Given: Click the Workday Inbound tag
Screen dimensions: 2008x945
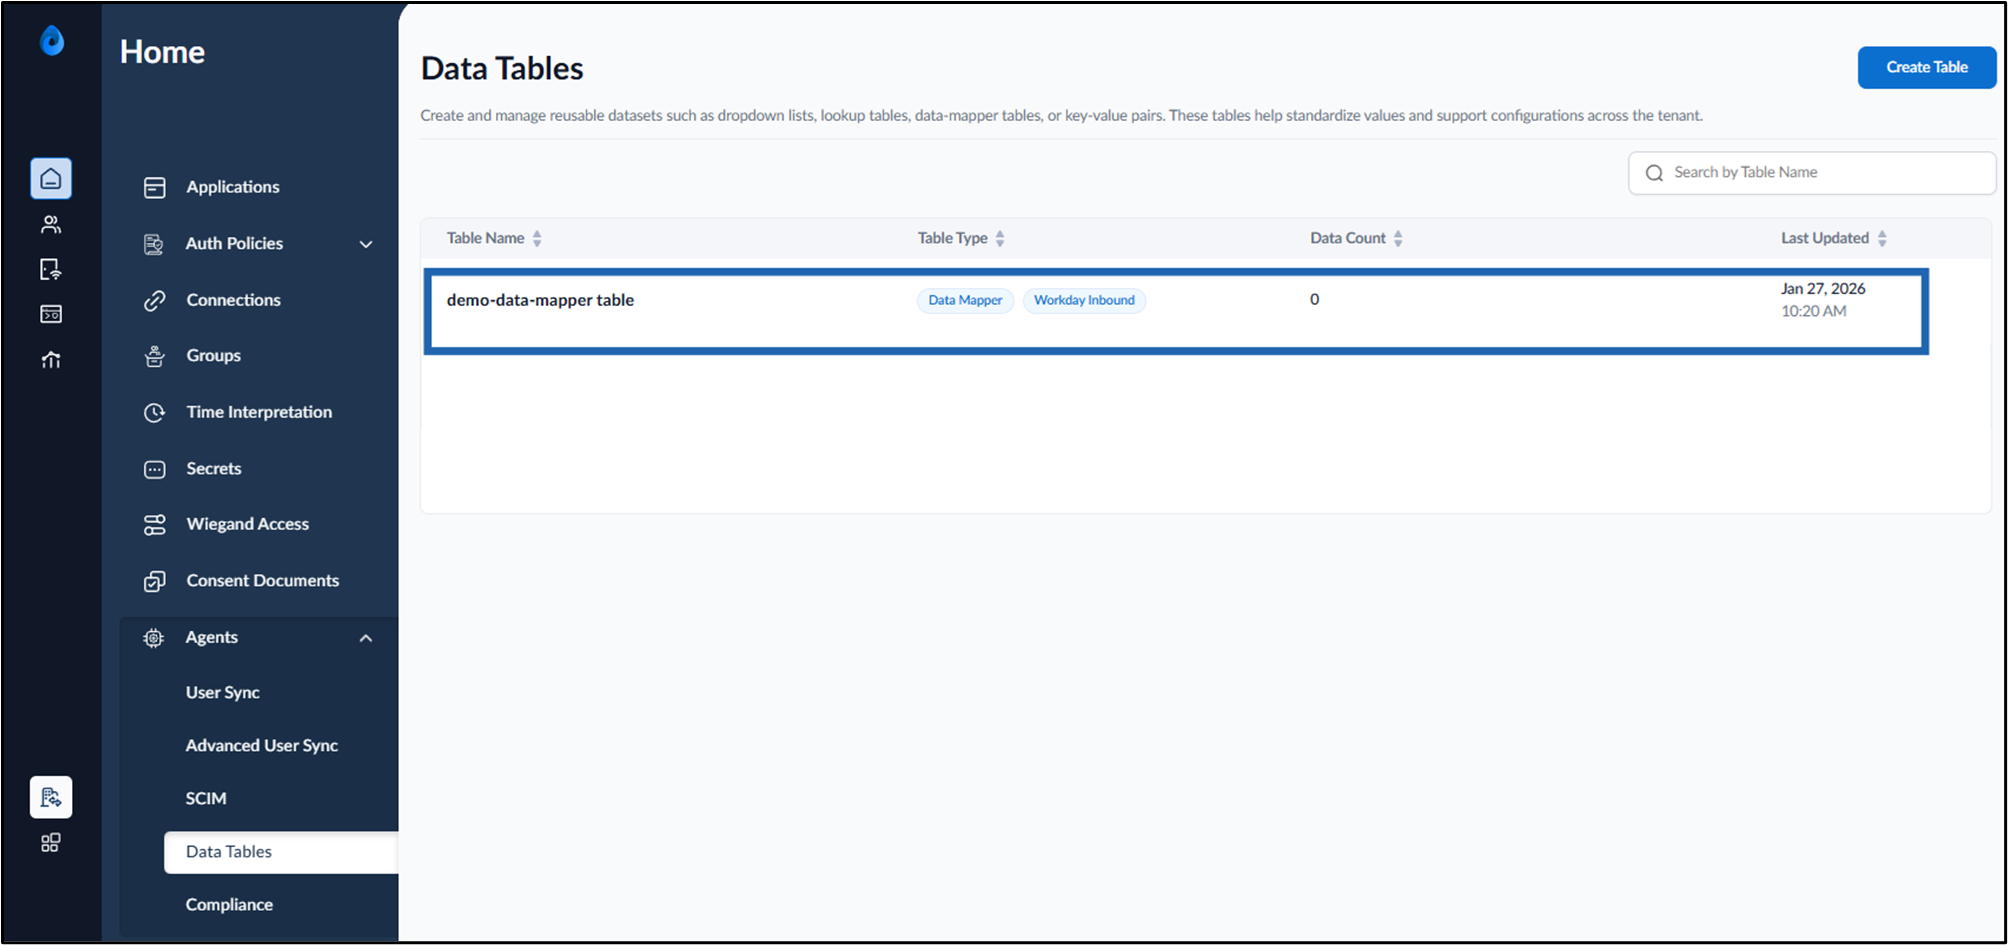Looking at the screenshot, I should coord(1084,300).
